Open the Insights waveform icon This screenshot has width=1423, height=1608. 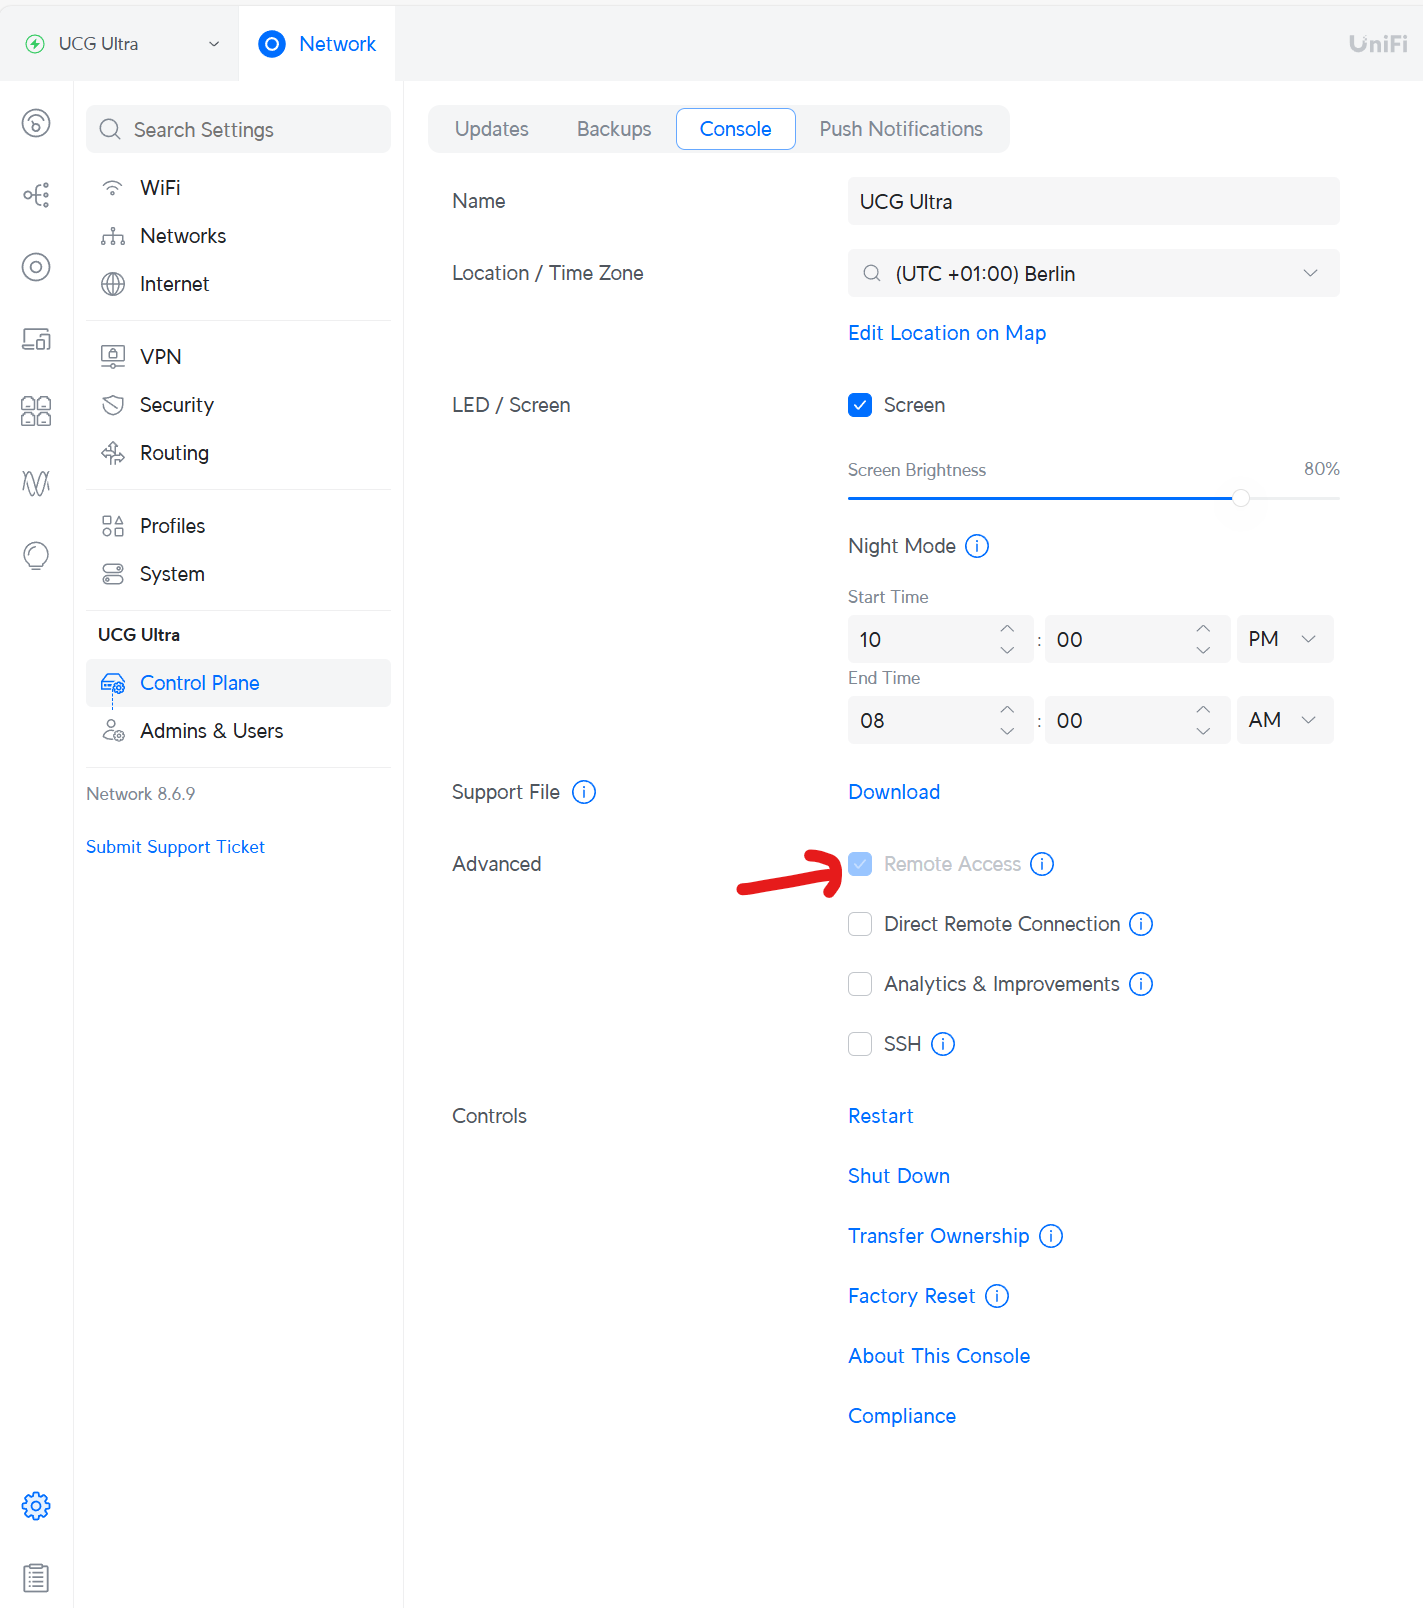tap(36, 483)
